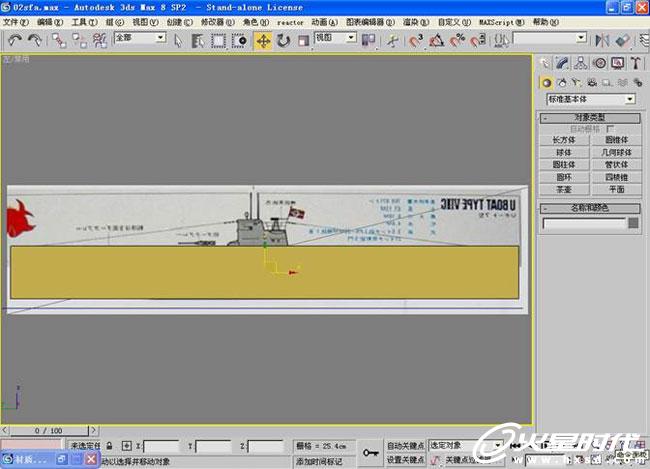Image resolution: width=650 pixels, height=469 pixels.
Task: Select Geometry category icon
Action: (546, 83)
